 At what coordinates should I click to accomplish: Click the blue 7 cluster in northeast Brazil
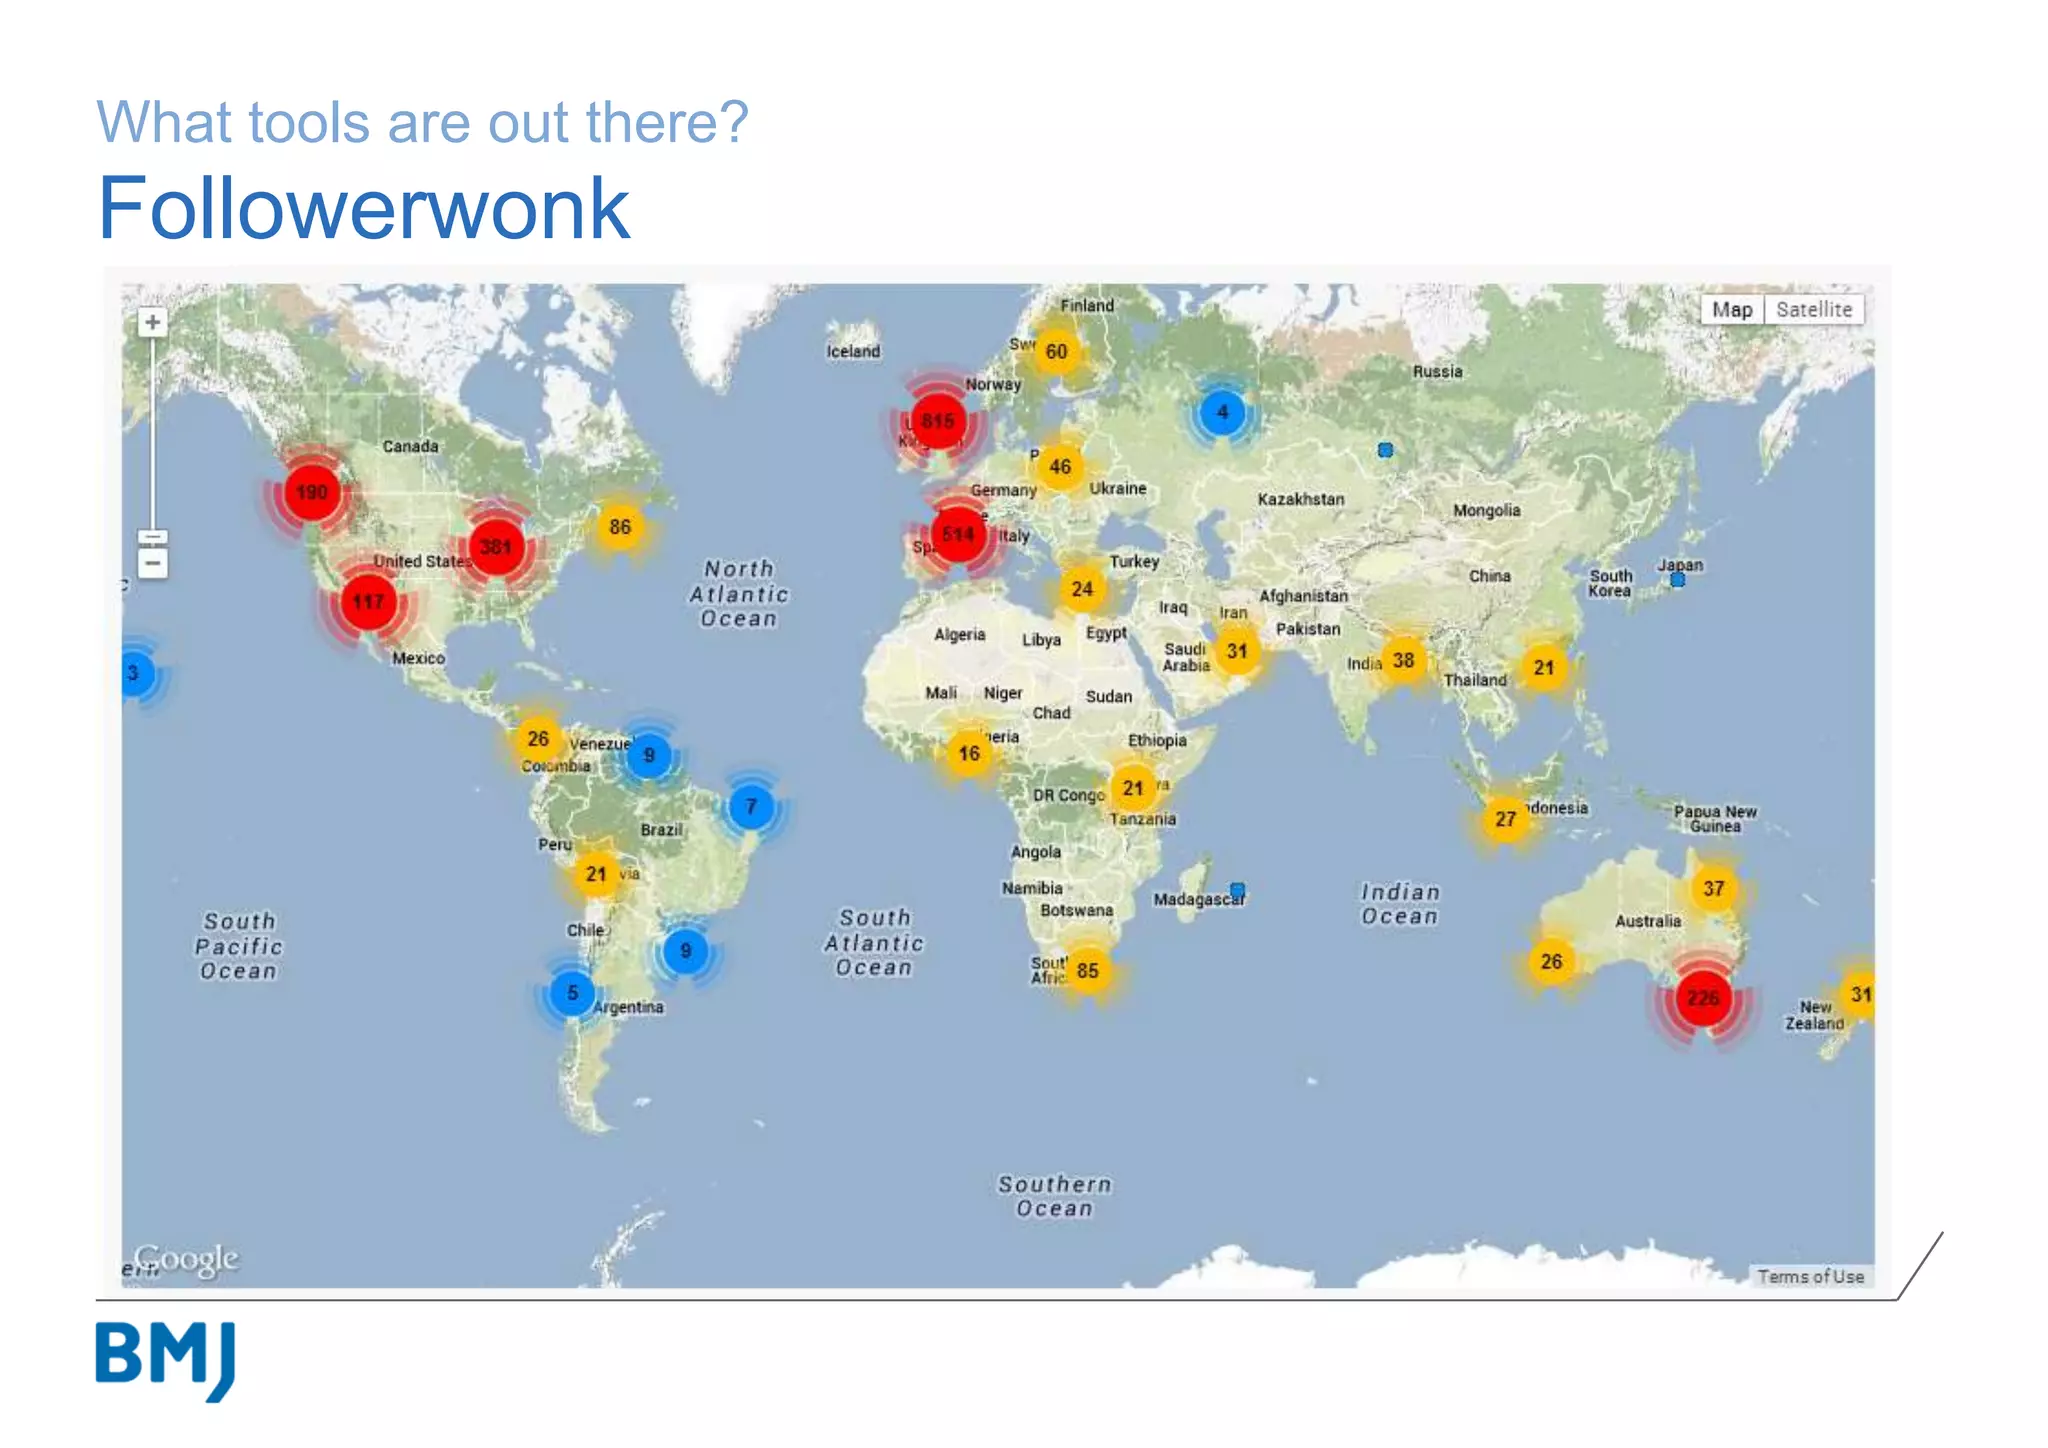pos(751,806)
